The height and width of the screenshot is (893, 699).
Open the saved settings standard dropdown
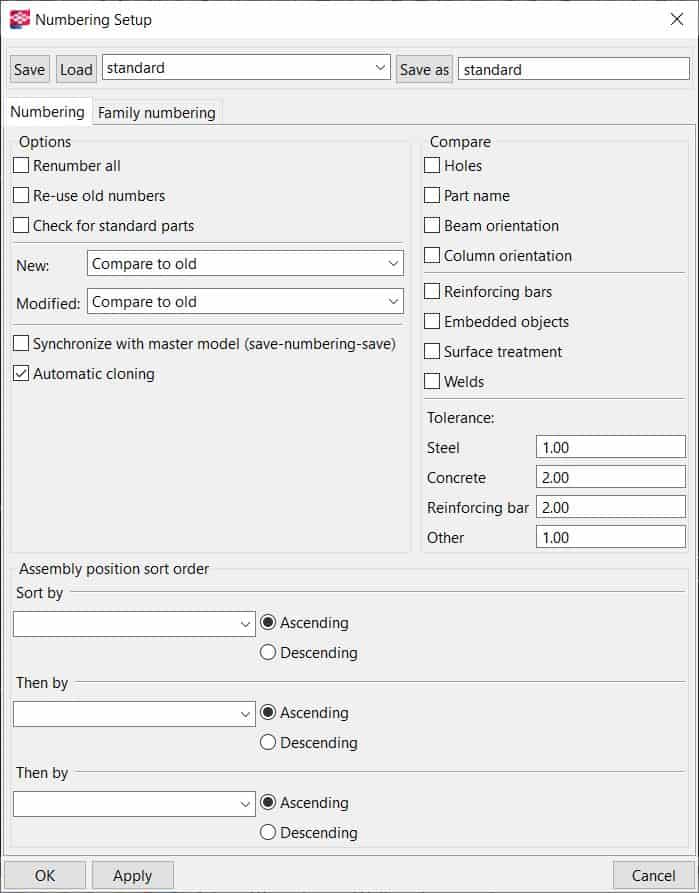pyautogui.click(x=246, y=68)
